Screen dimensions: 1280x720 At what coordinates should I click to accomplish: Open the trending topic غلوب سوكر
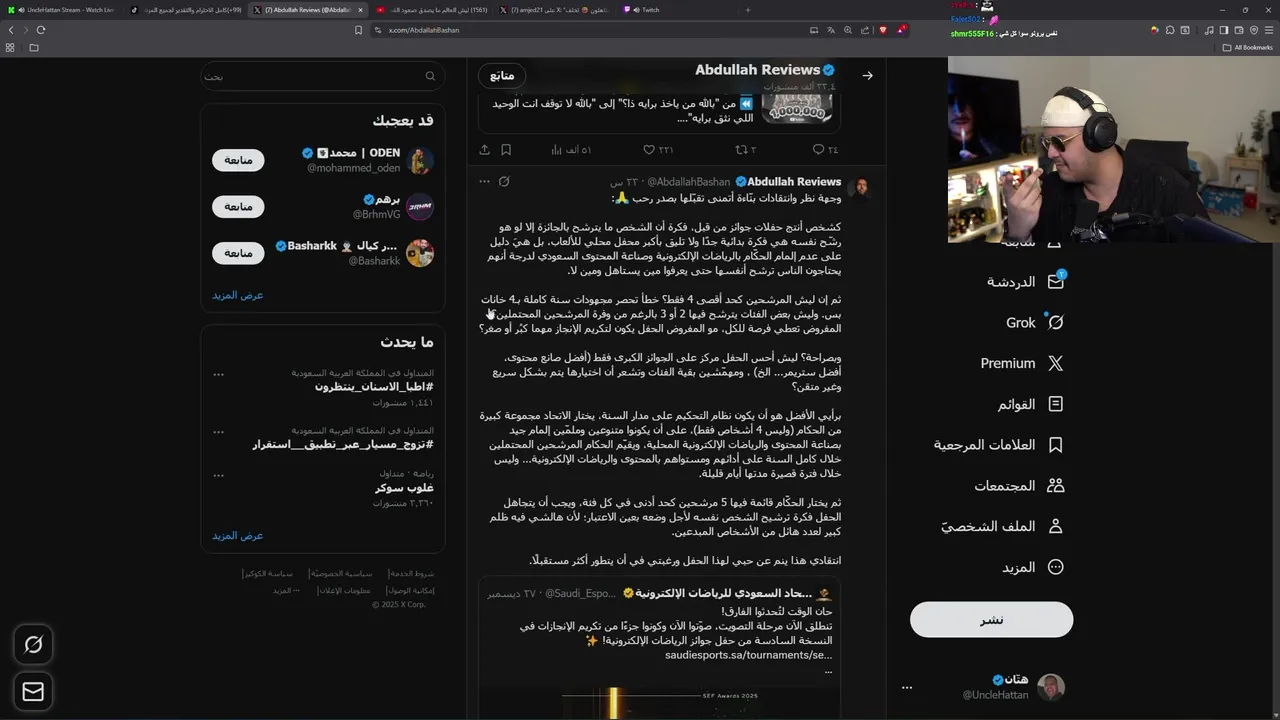pos(404,488)
